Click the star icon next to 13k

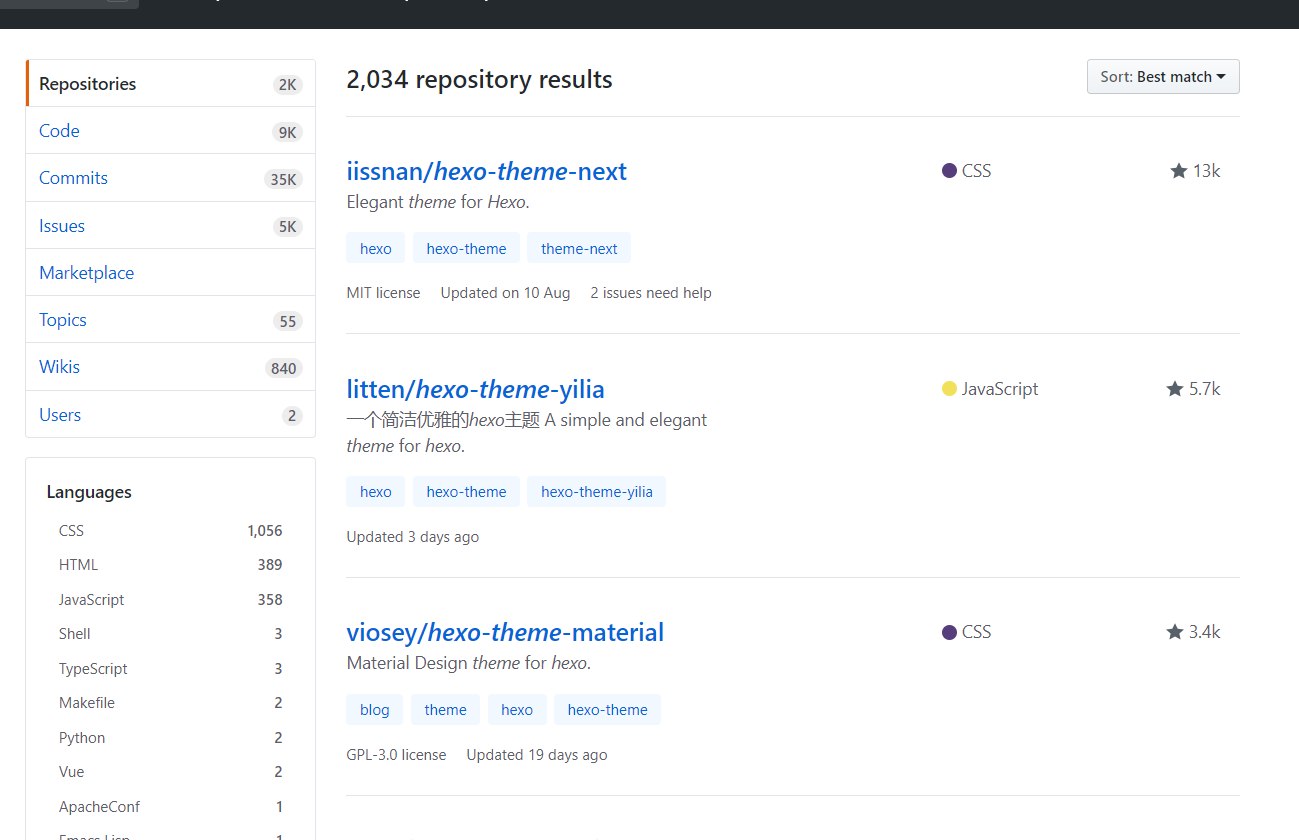coord(1179,171)
